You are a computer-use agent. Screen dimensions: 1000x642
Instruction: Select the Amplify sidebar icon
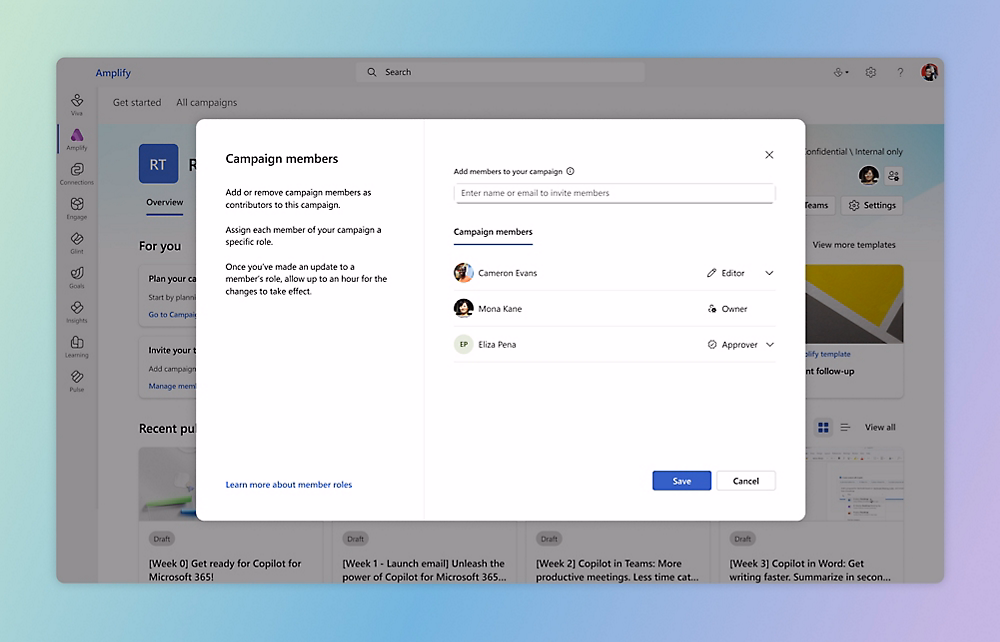click(x=77, y=139)
